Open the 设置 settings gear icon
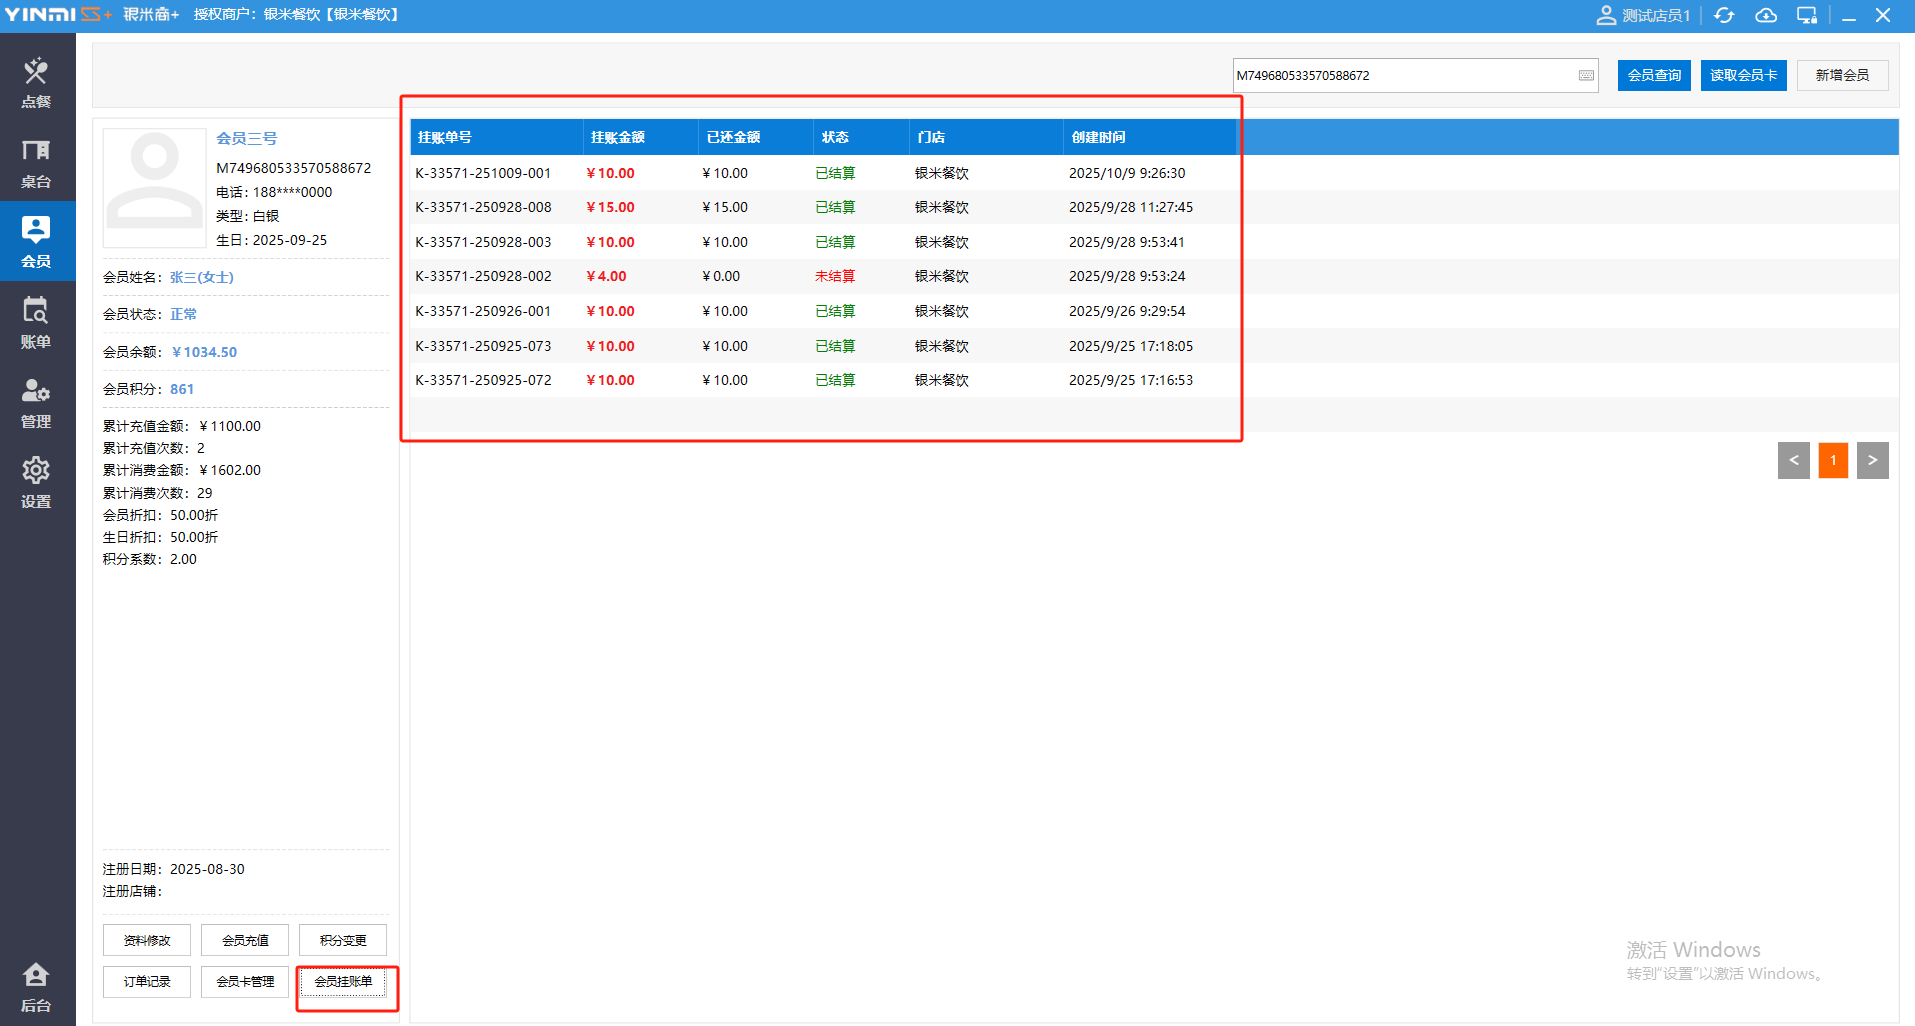 (36, 483)
